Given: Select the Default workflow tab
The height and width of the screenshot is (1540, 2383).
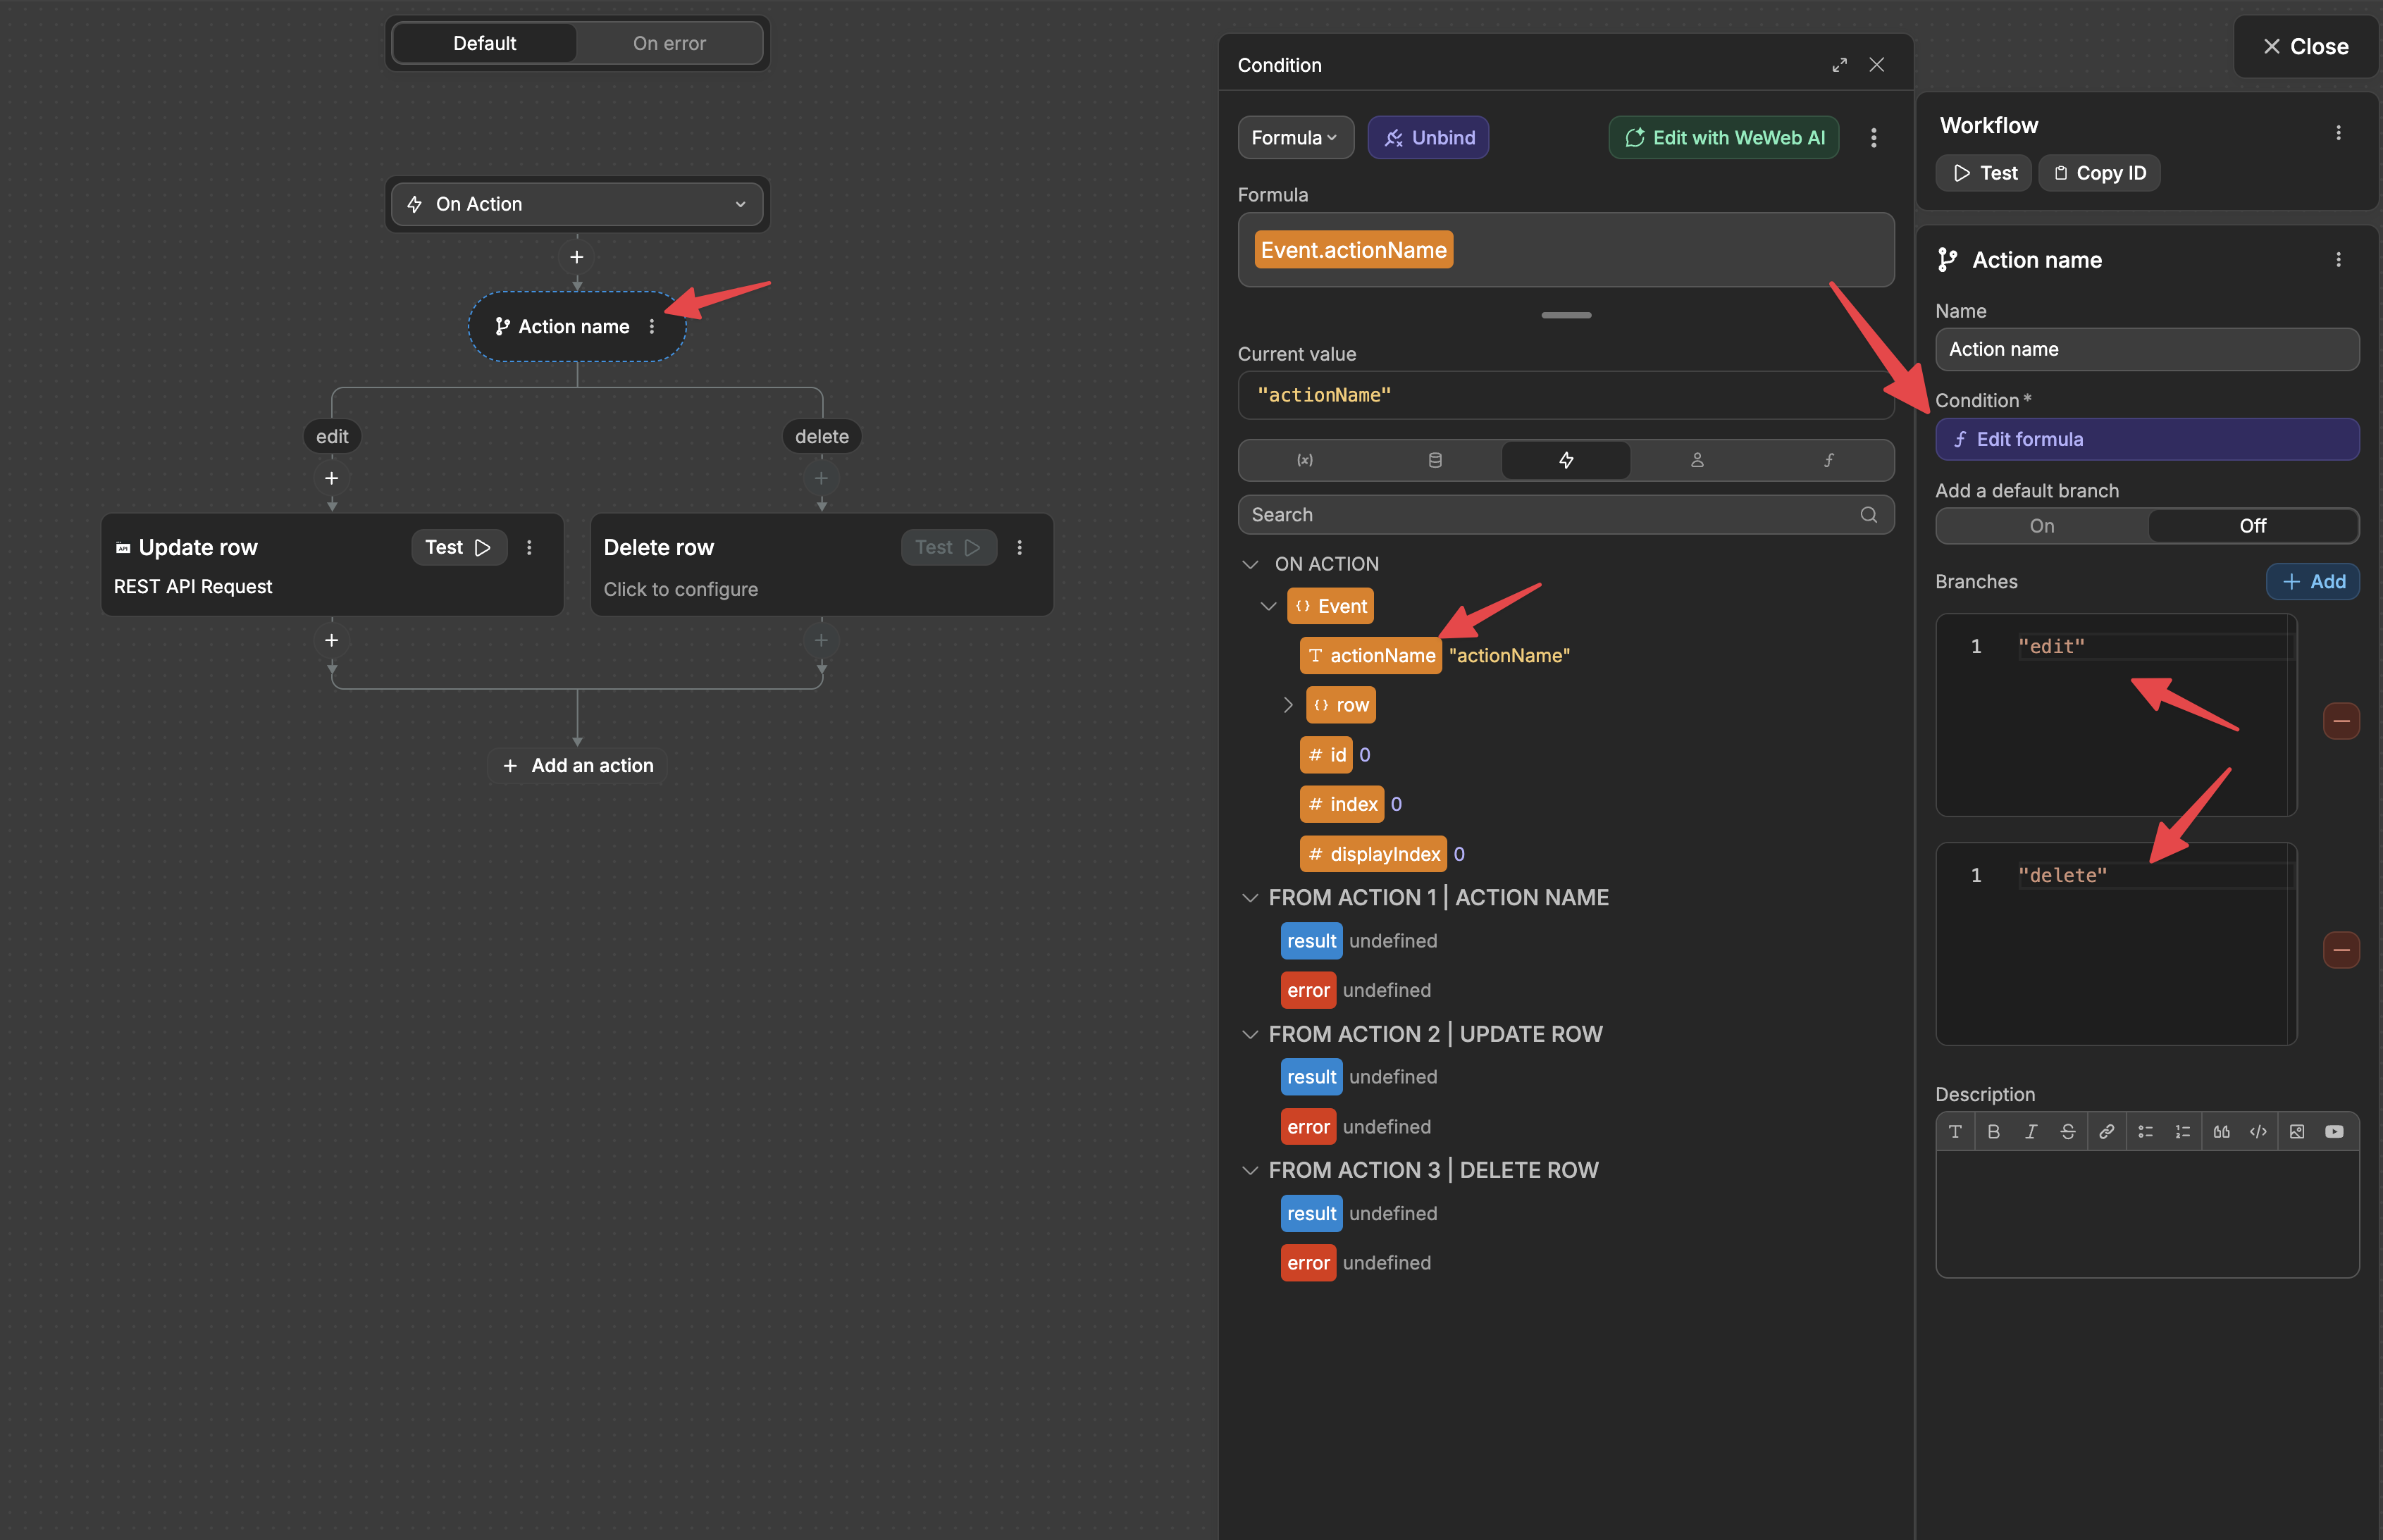Looking at the screenshot, I should click(484, 43).
